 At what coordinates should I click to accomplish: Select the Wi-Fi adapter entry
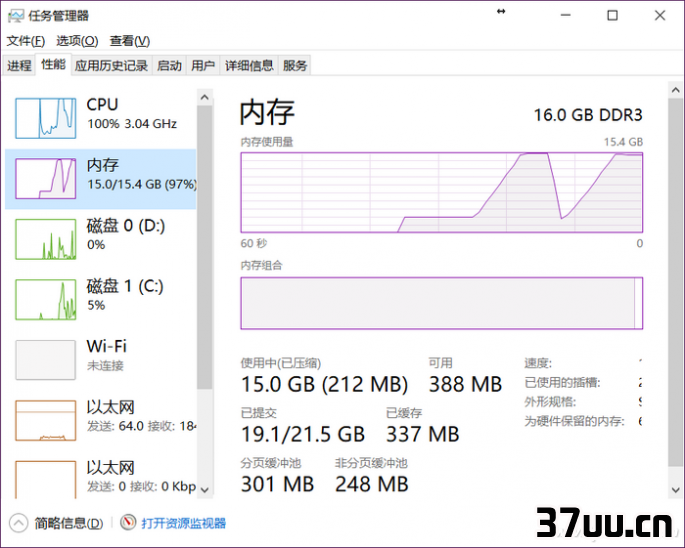100,360
